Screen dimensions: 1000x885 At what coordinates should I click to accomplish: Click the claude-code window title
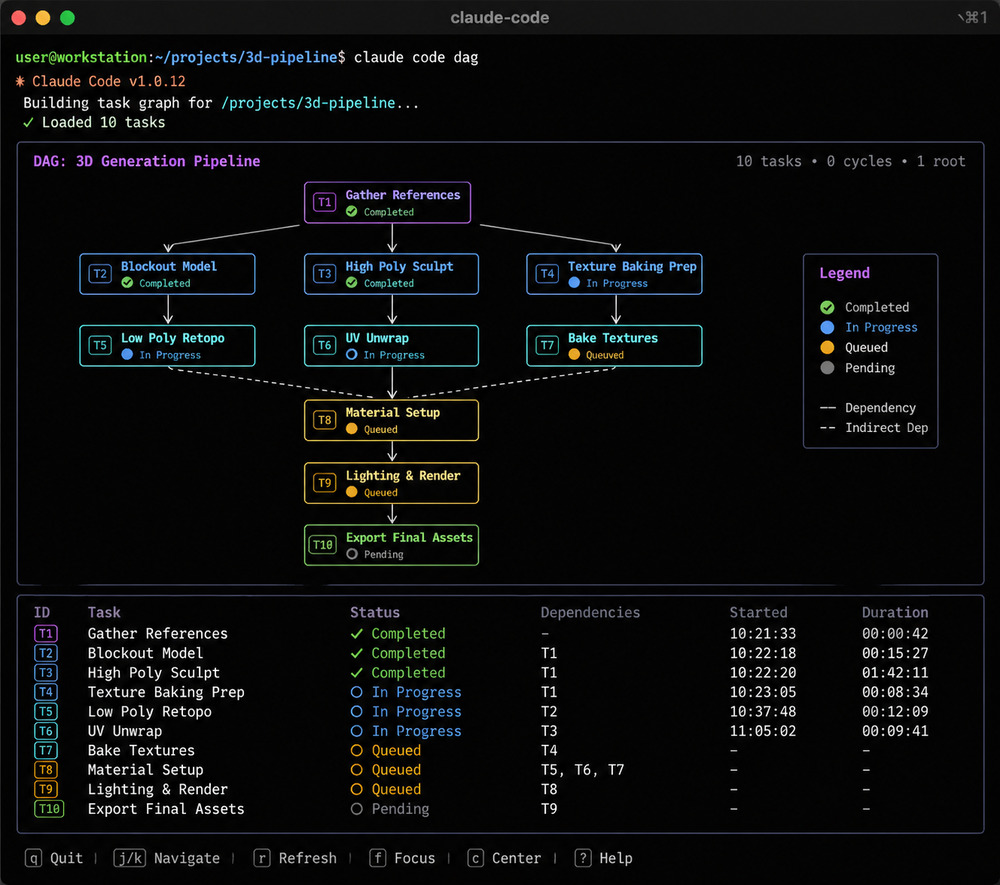tap(499, 17)
